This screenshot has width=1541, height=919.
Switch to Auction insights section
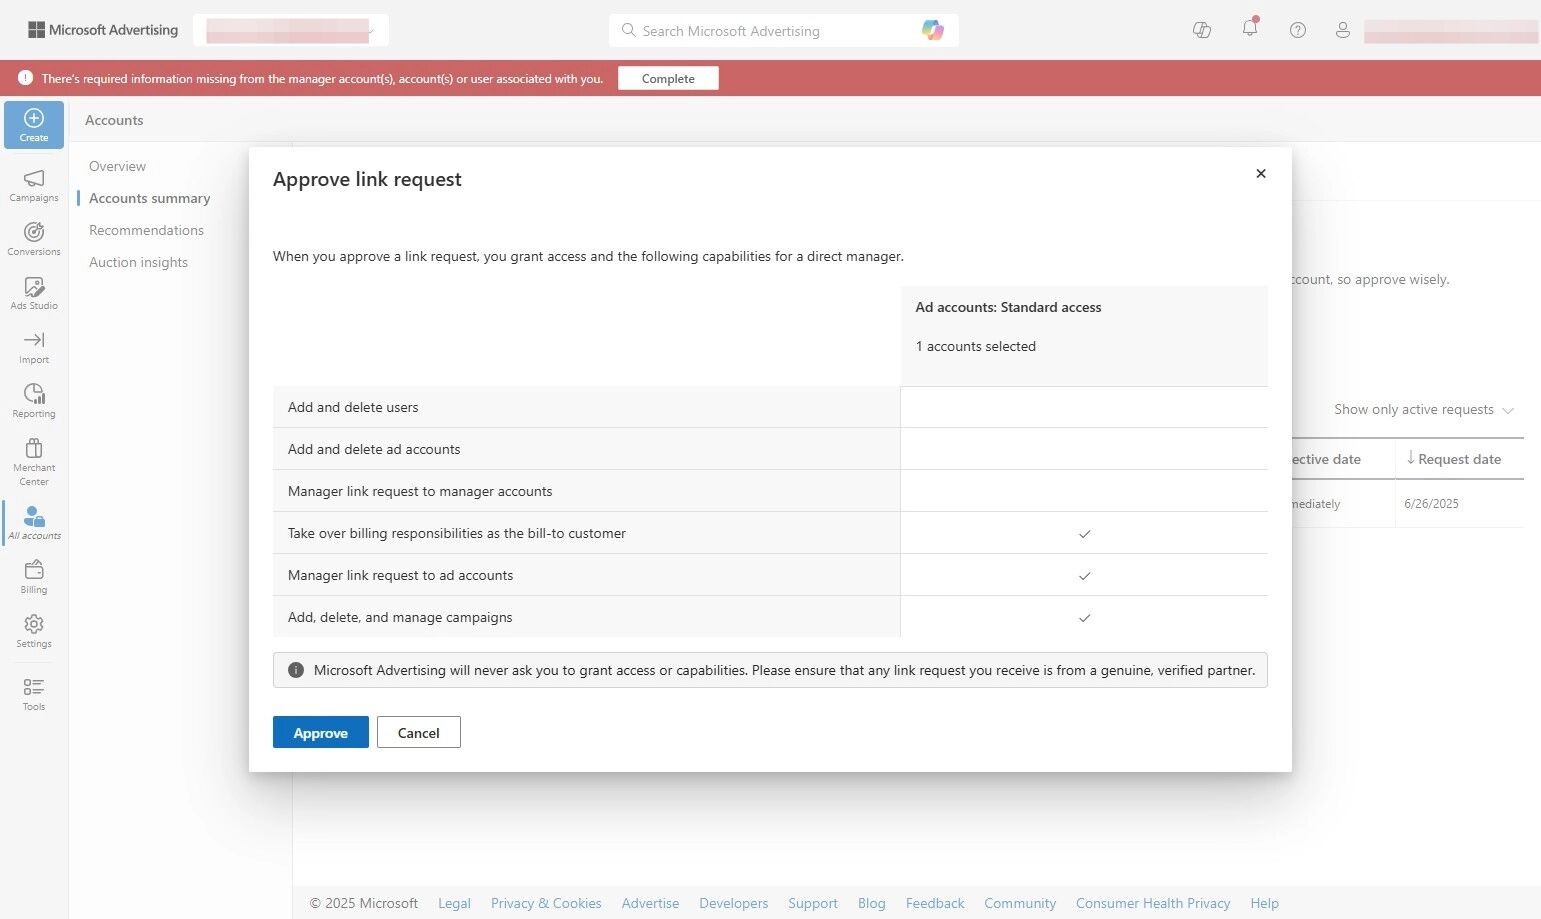pyautogui.click(x=138, y=262)
